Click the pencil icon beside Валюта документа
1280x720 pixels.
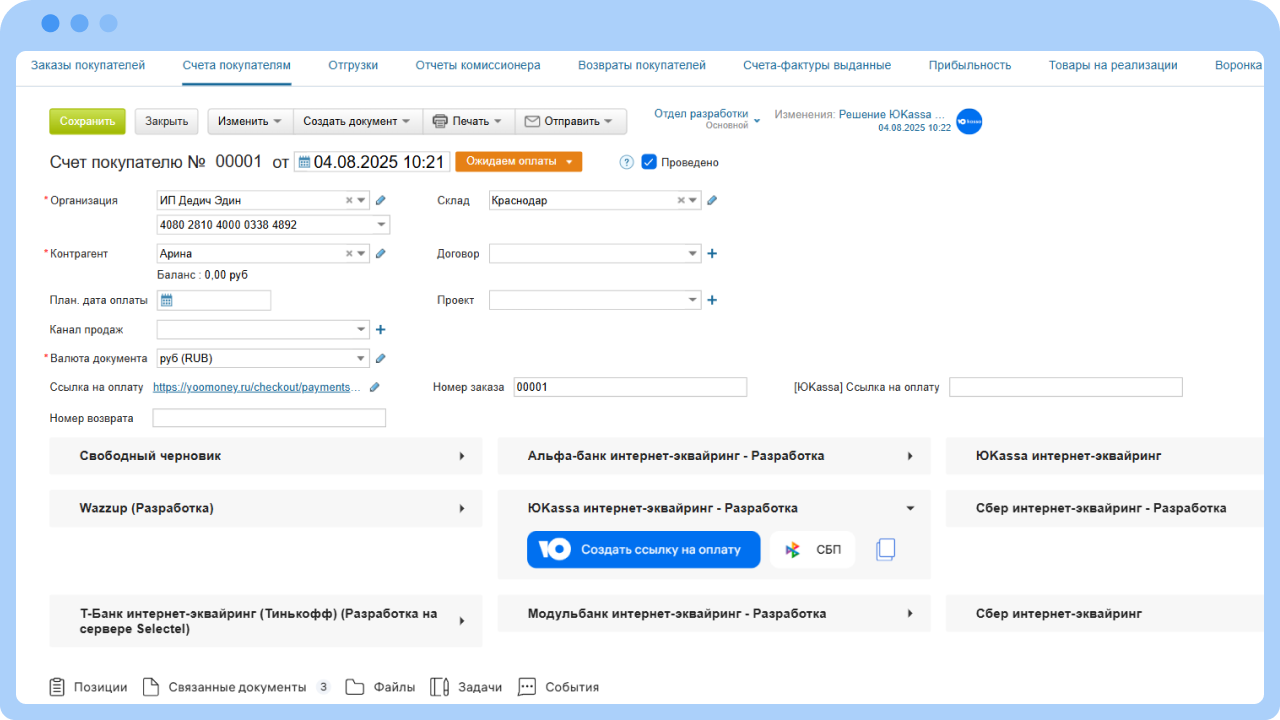pyautogui.click(x=380, y=358)
